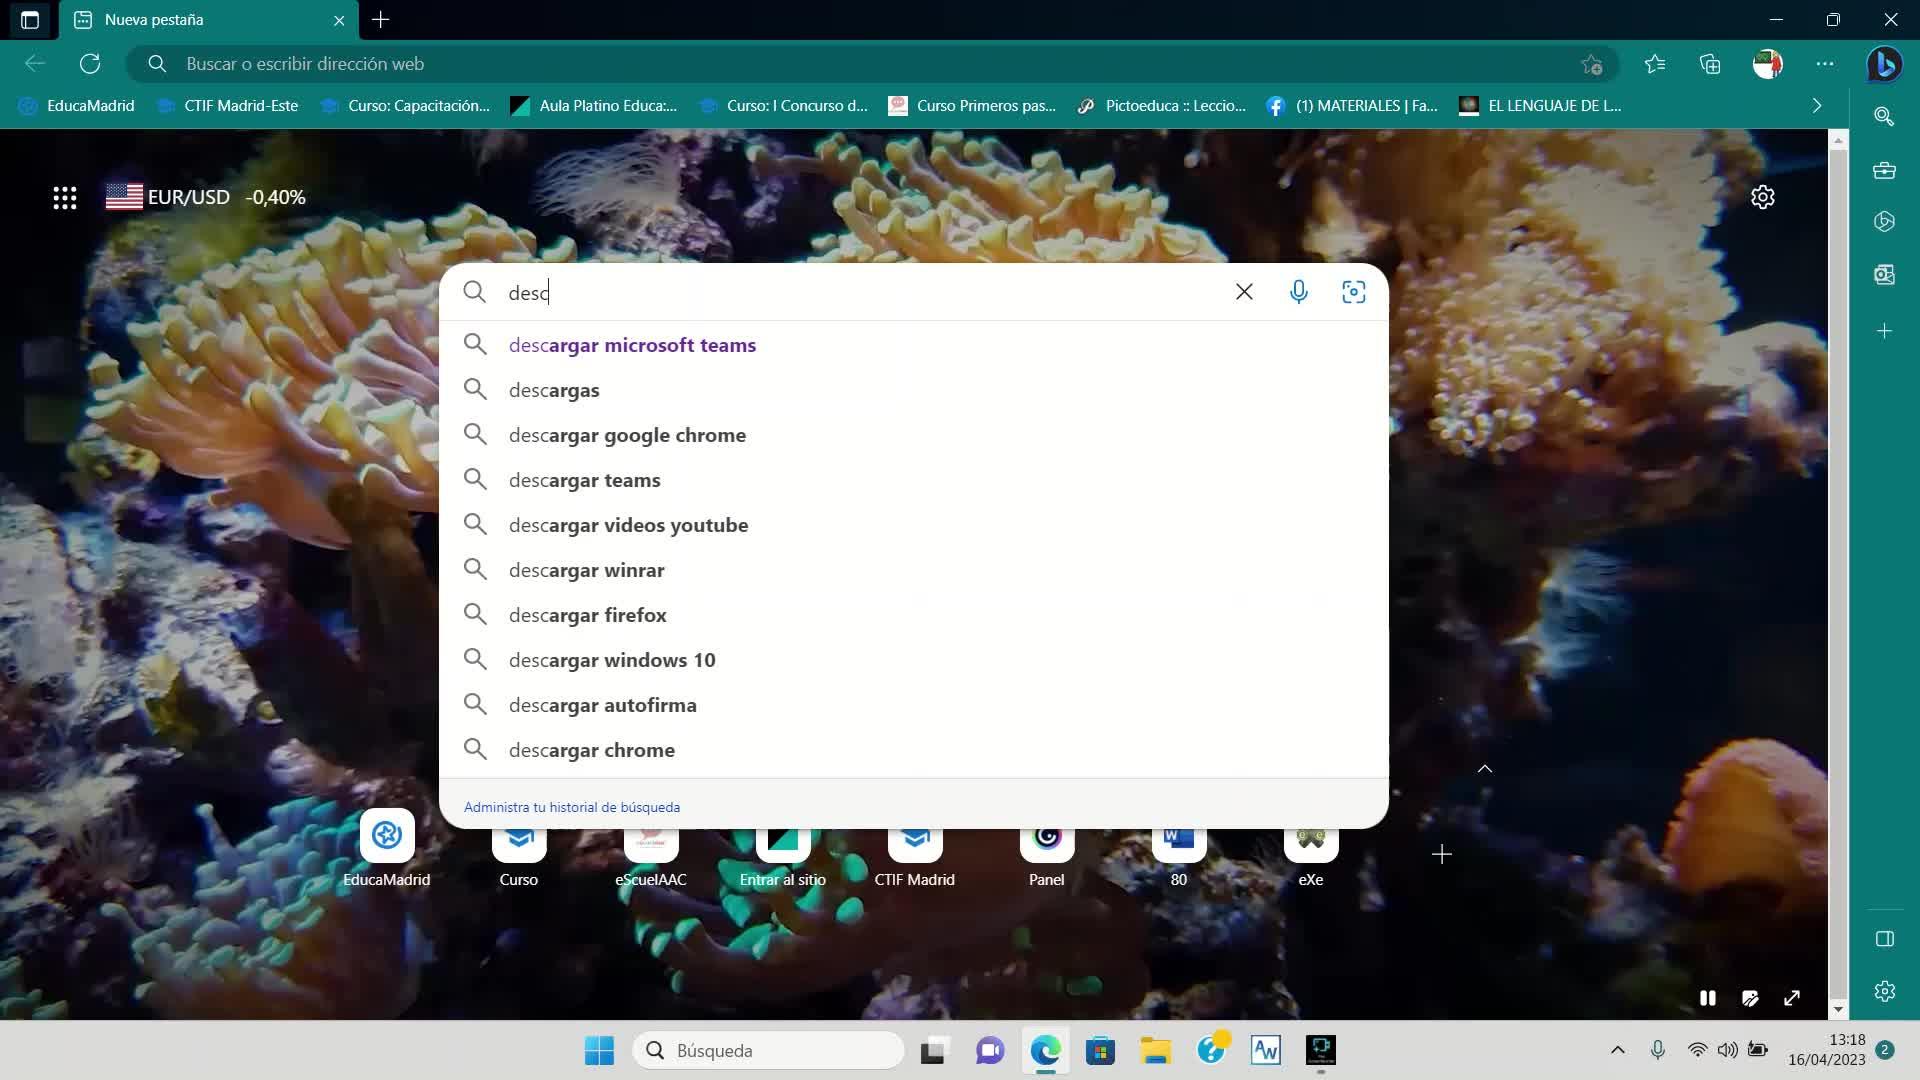Show hidden system tray icons

(x=1617, y=1050)
